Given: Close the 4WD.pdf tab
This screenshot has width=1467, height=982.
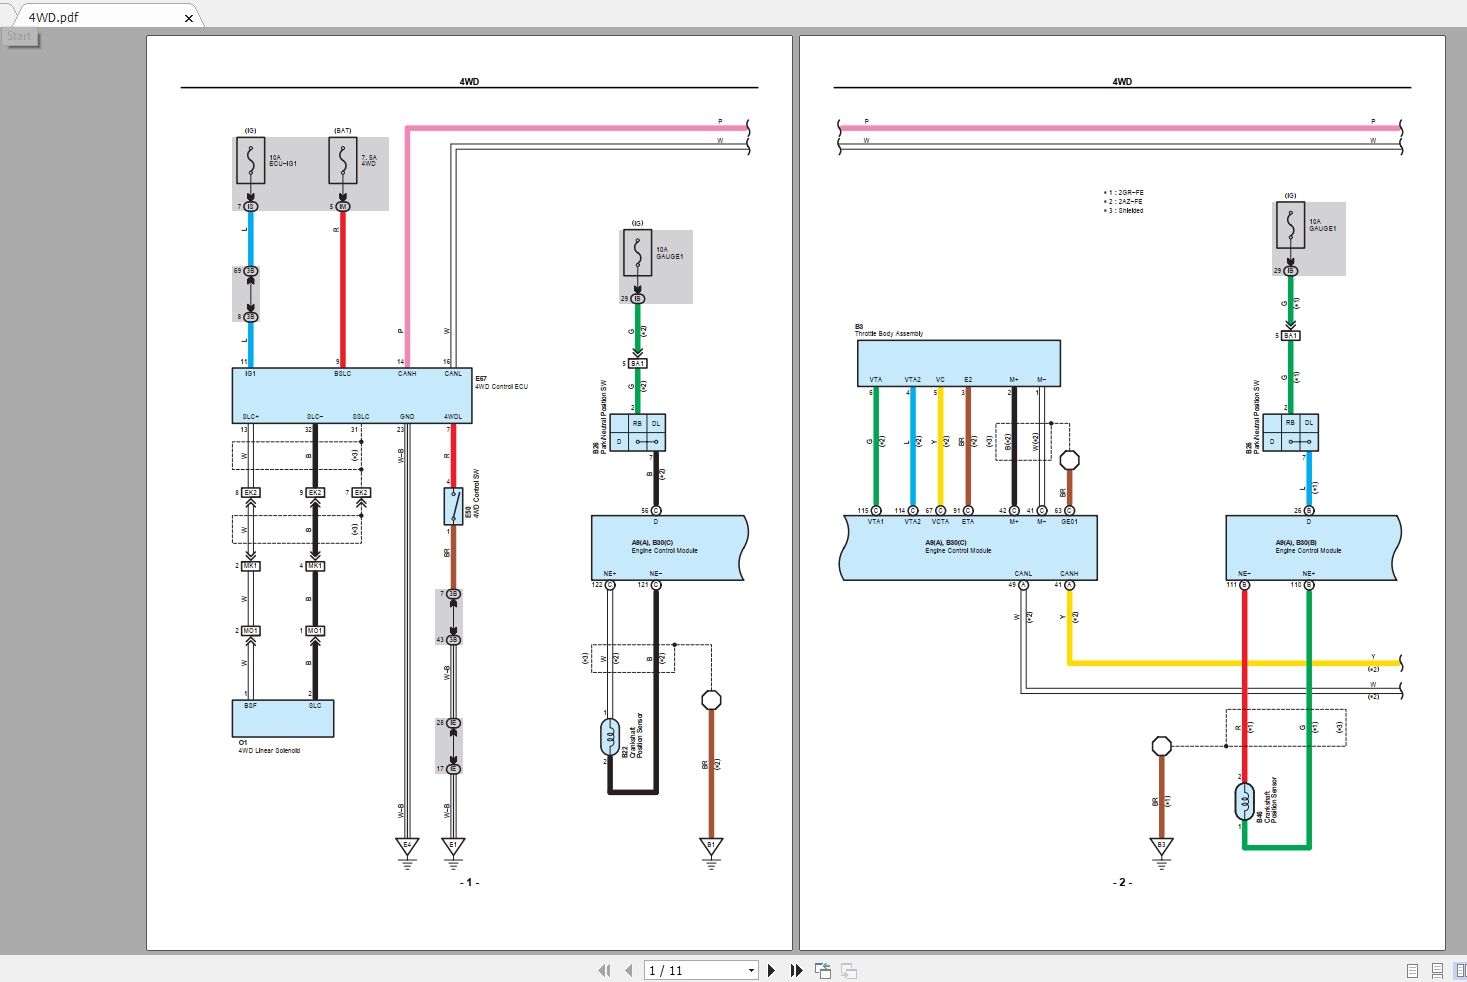Looking at the screenshot, I should tap(189, 17).
